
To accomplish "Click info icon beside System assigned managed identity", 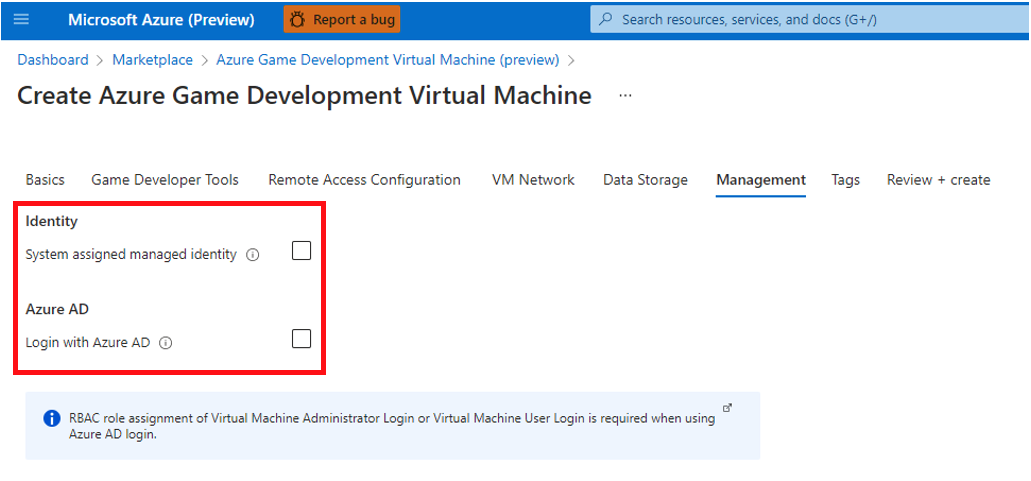I will pos(252,255).
